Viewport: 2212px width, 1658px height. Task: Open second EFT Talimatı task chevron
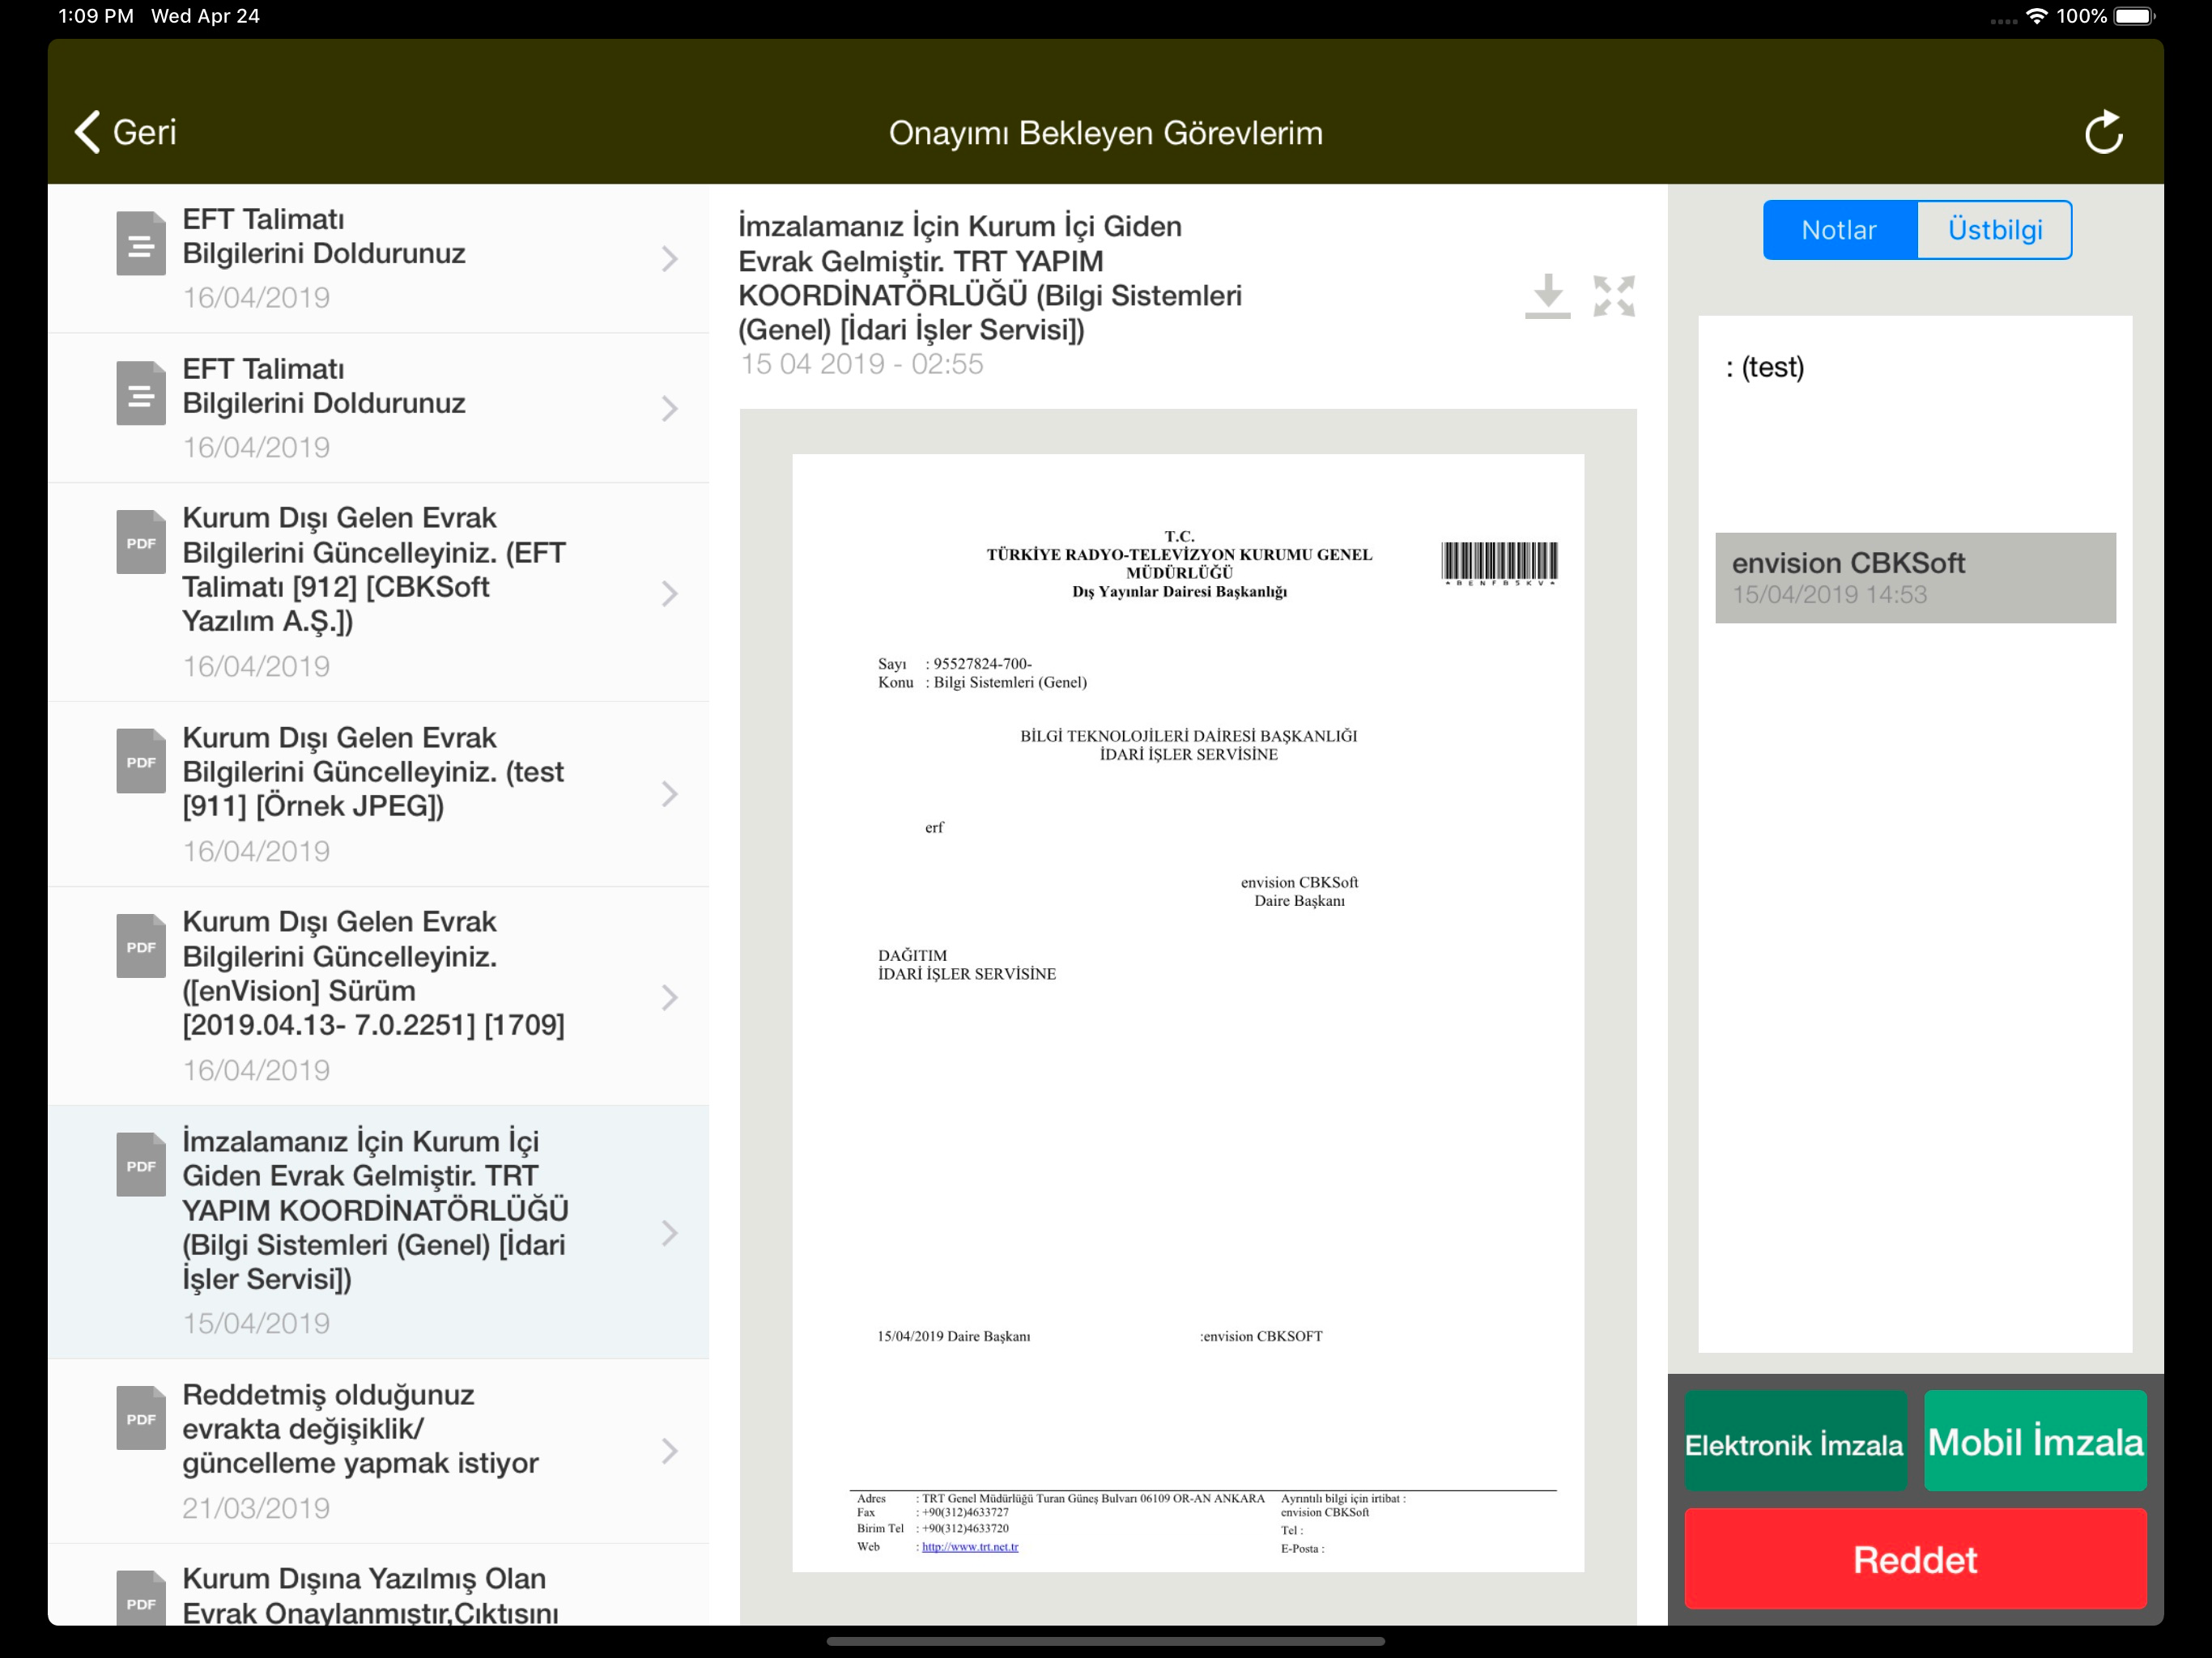pos(670,408)
